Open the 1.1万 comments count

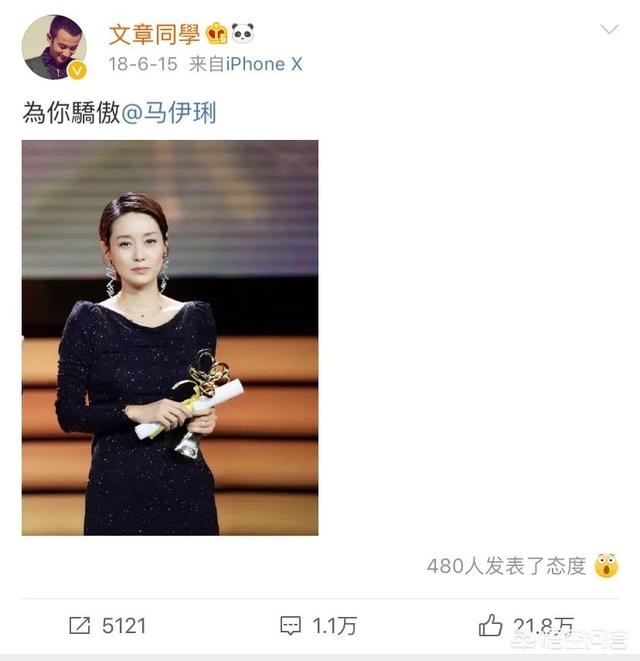coord(334,626)
